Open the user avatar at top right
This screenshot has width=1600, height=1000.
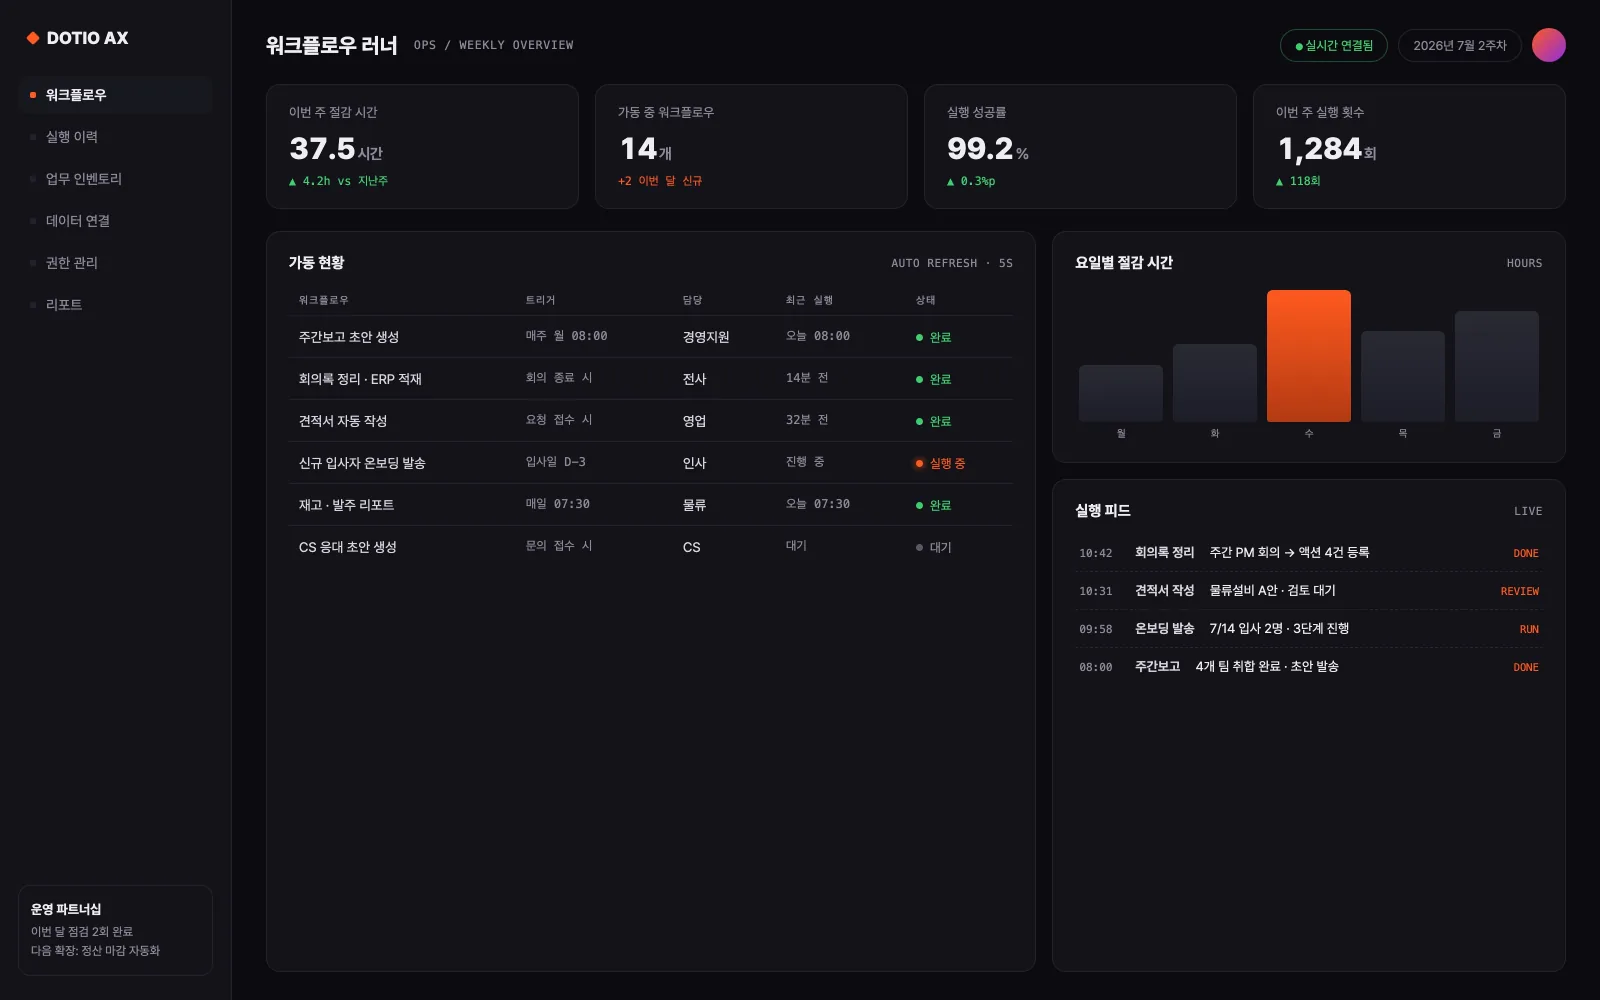pos(1548,45)
